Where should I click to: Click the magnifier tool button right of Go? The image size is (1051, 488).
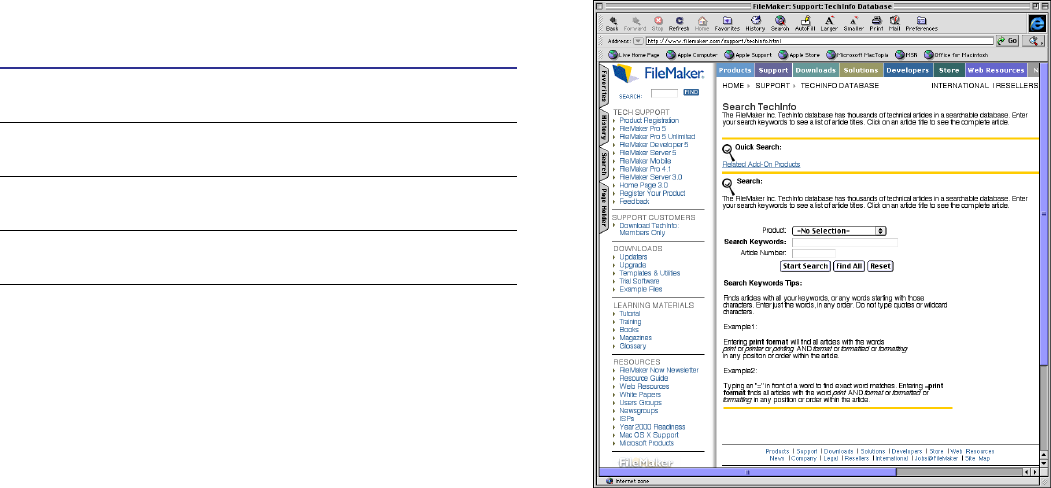point(1032,41)
